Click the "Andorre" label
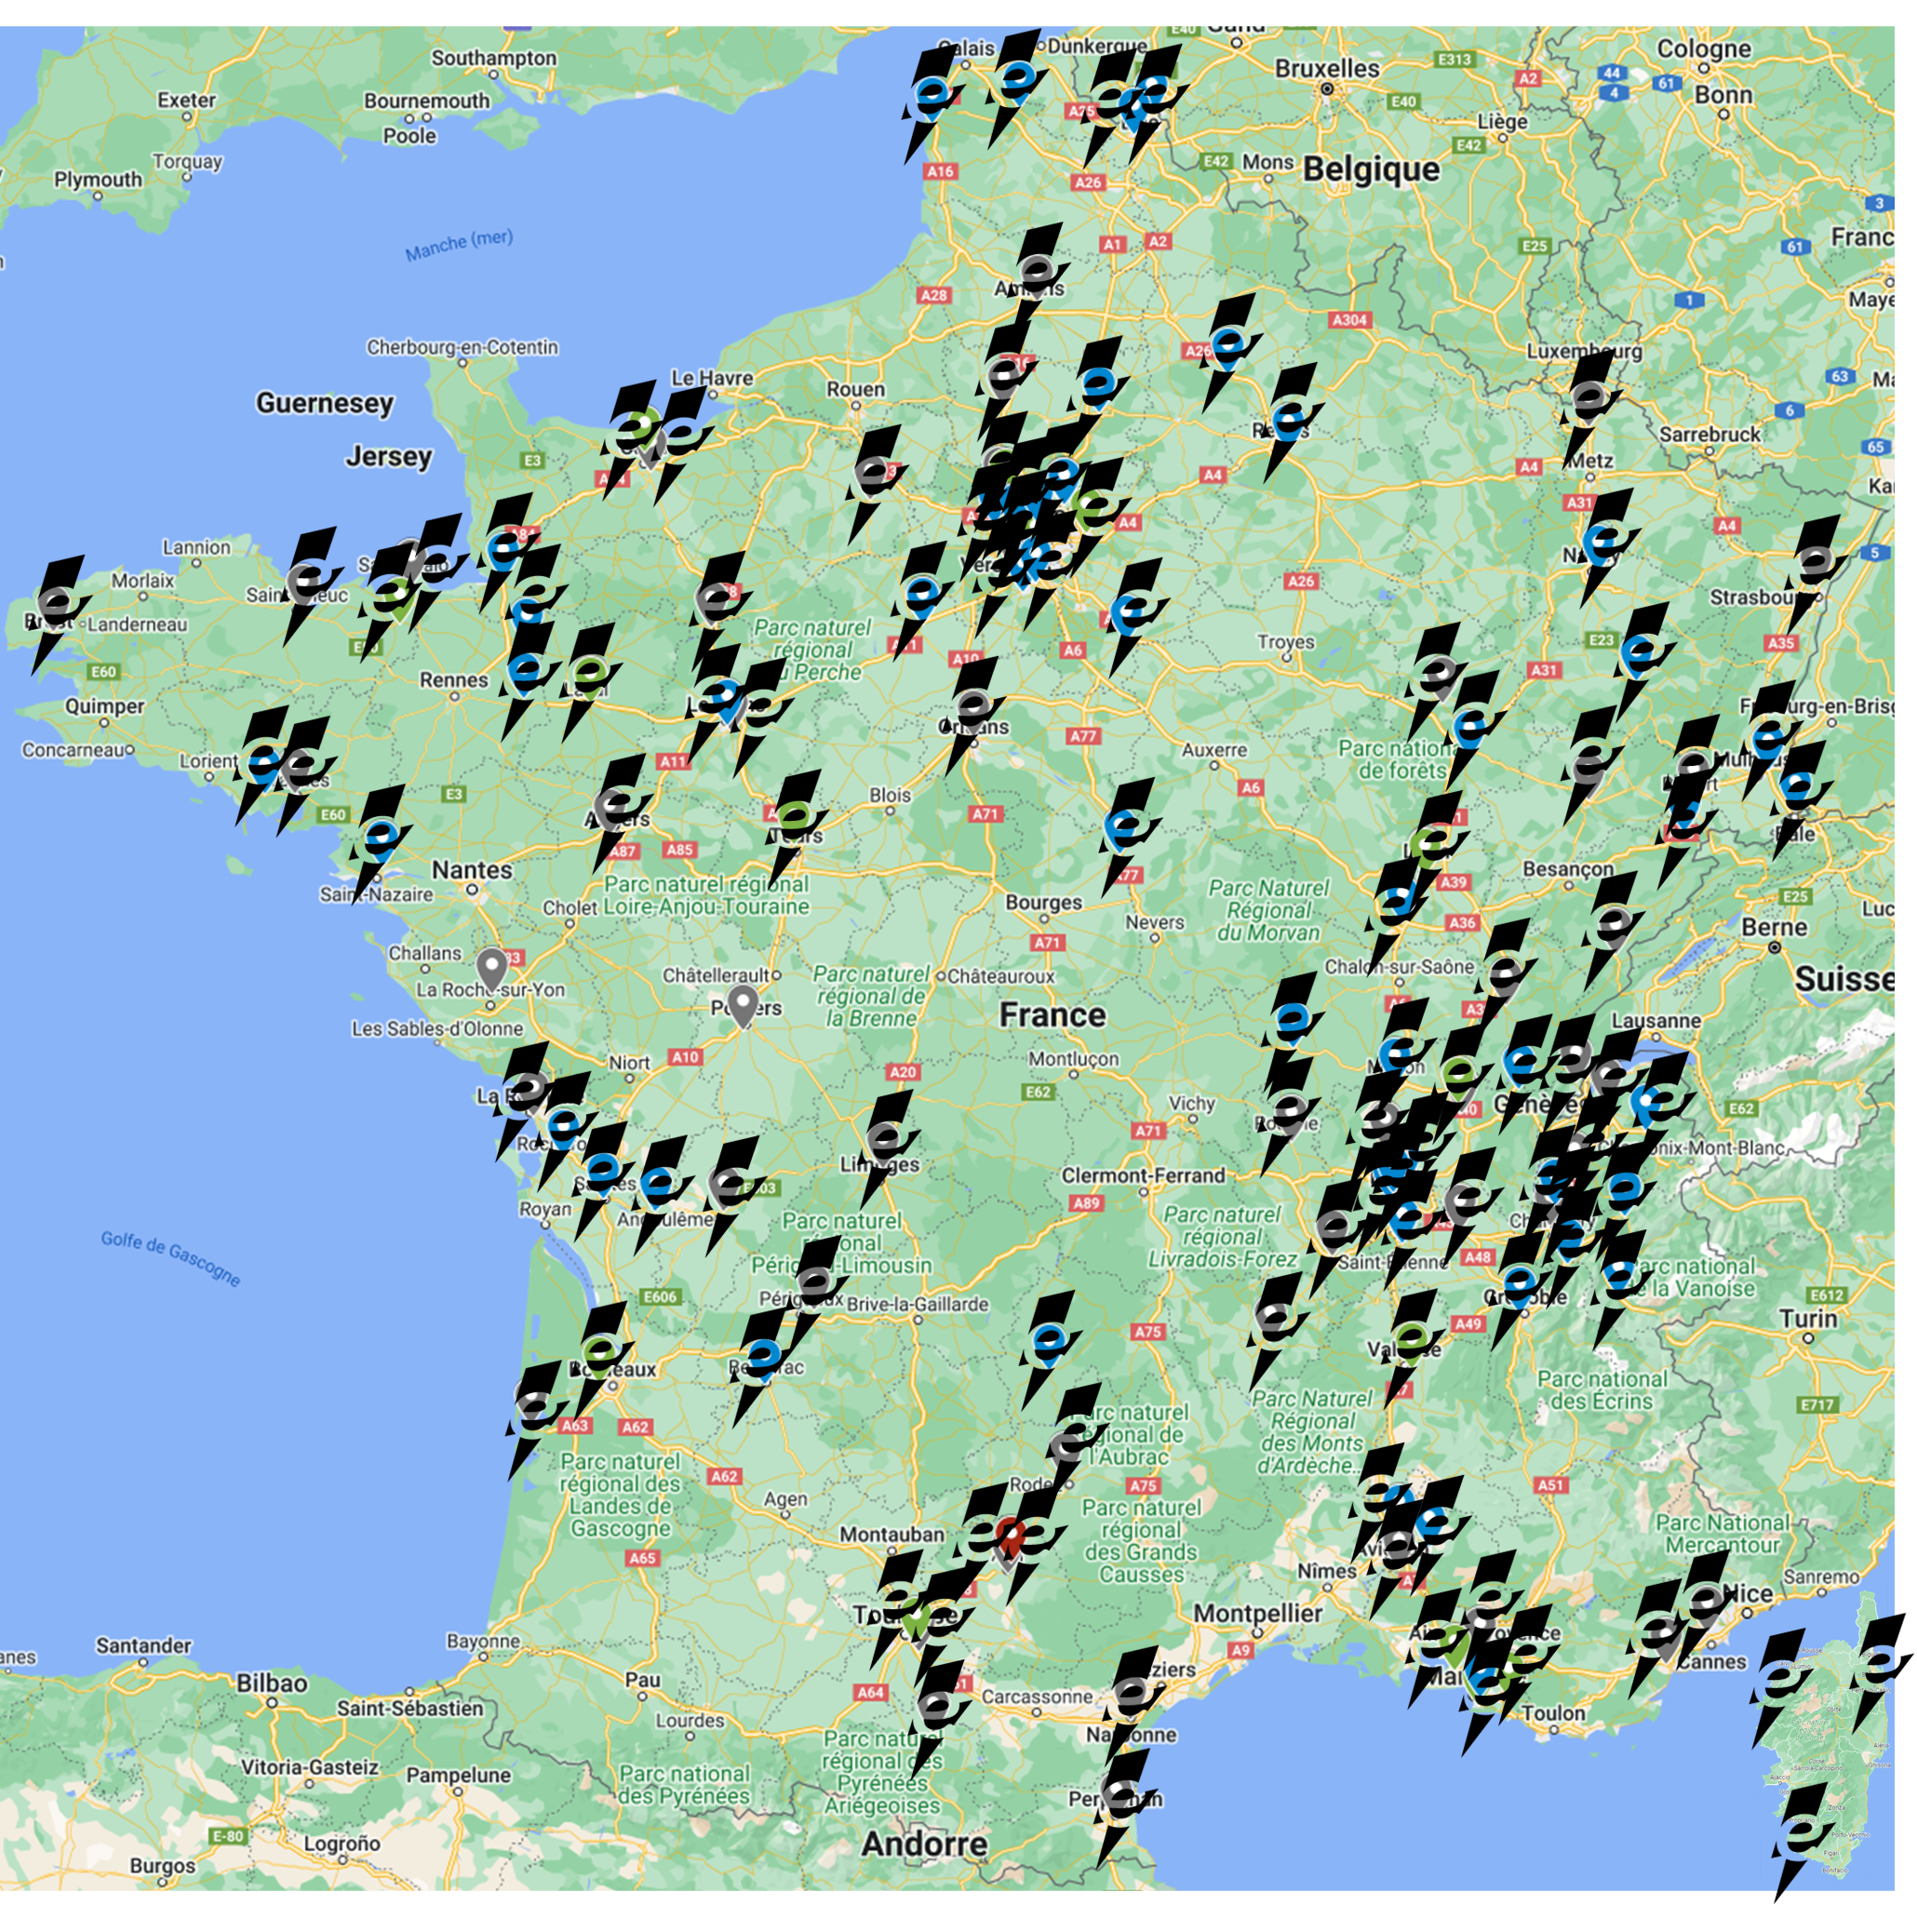1917x1932 pixels. 924,1843
